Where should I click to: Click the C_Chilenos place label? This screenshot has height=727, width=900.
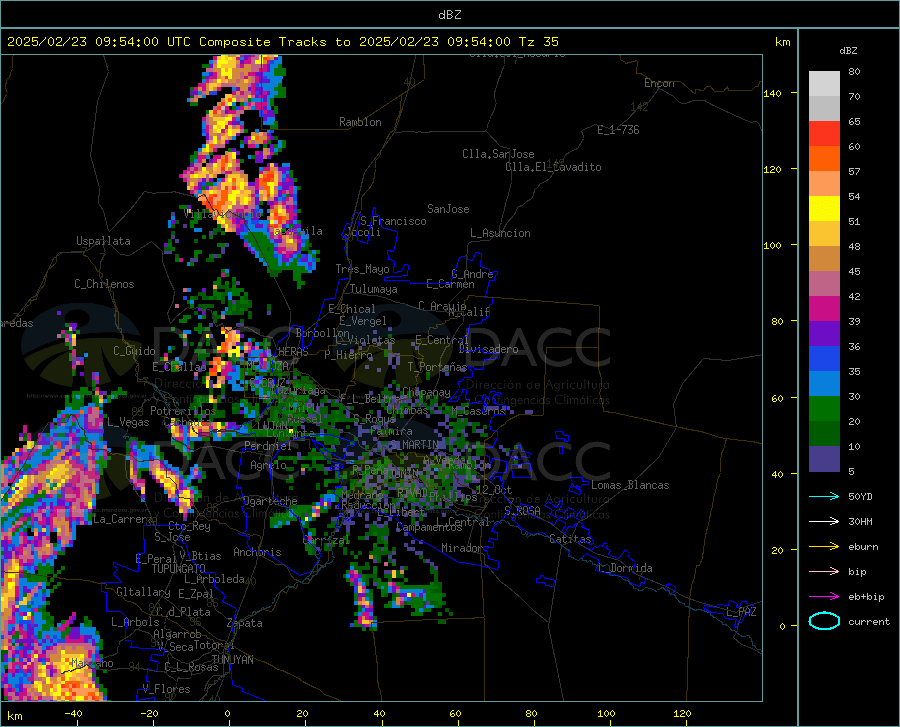pos(104,284)
